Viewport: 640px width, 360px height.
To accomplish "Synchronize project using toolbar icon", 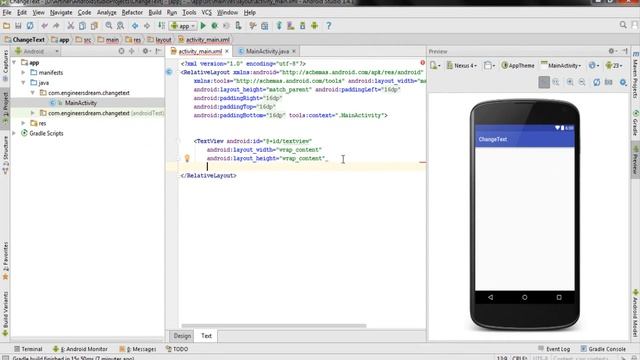I will [30, 26].
